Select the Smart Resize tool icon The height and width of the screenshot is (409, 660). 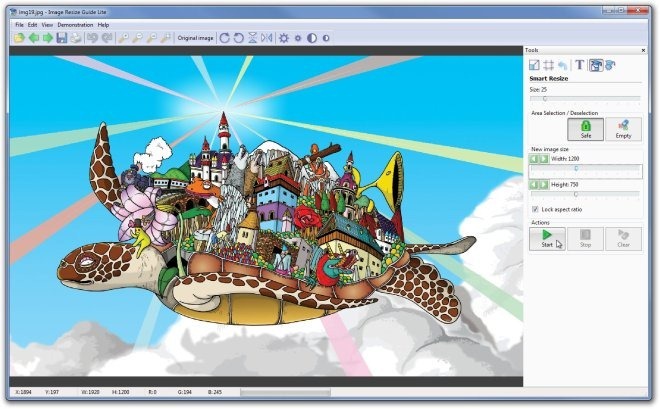[596, 65]
